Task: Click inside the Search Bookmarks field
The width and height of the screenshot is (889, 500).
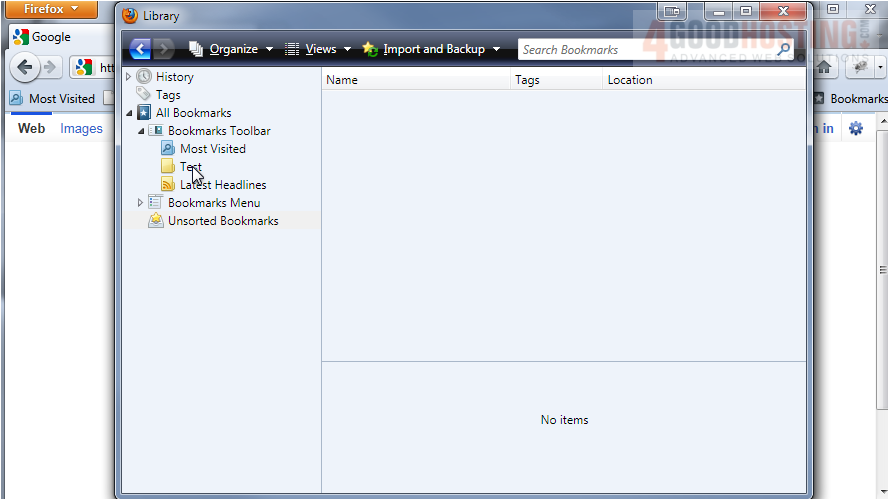Action: (645, 49)
